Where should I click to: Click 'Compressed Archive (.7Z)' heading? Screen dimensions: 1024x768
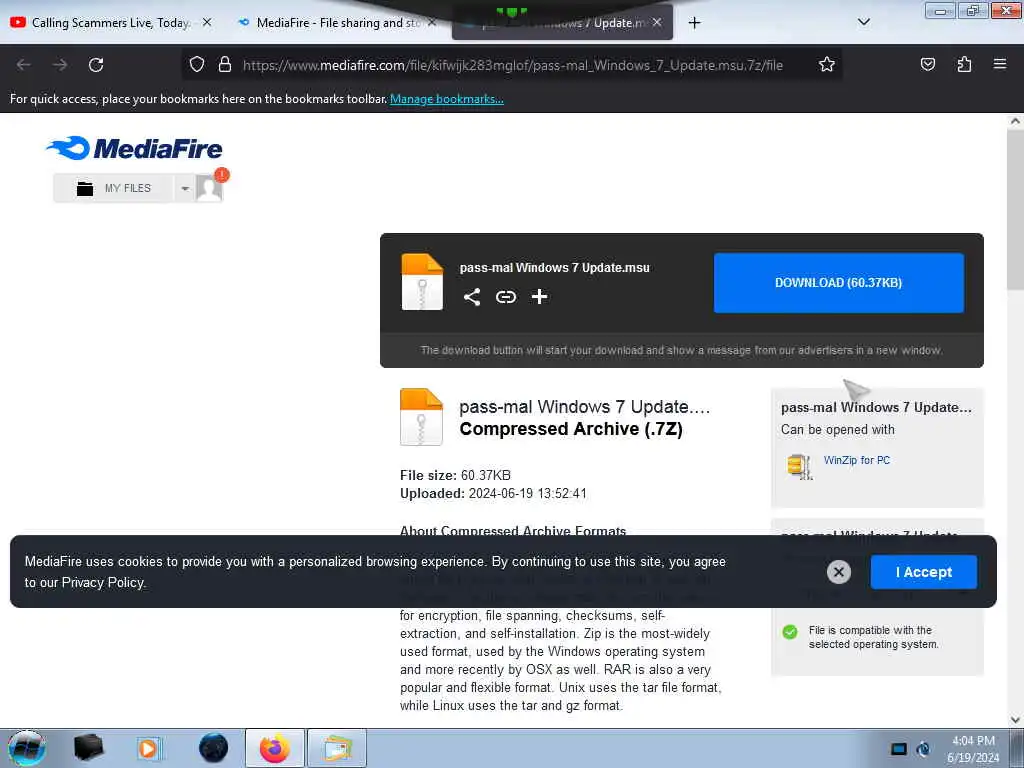click(571, 429)
